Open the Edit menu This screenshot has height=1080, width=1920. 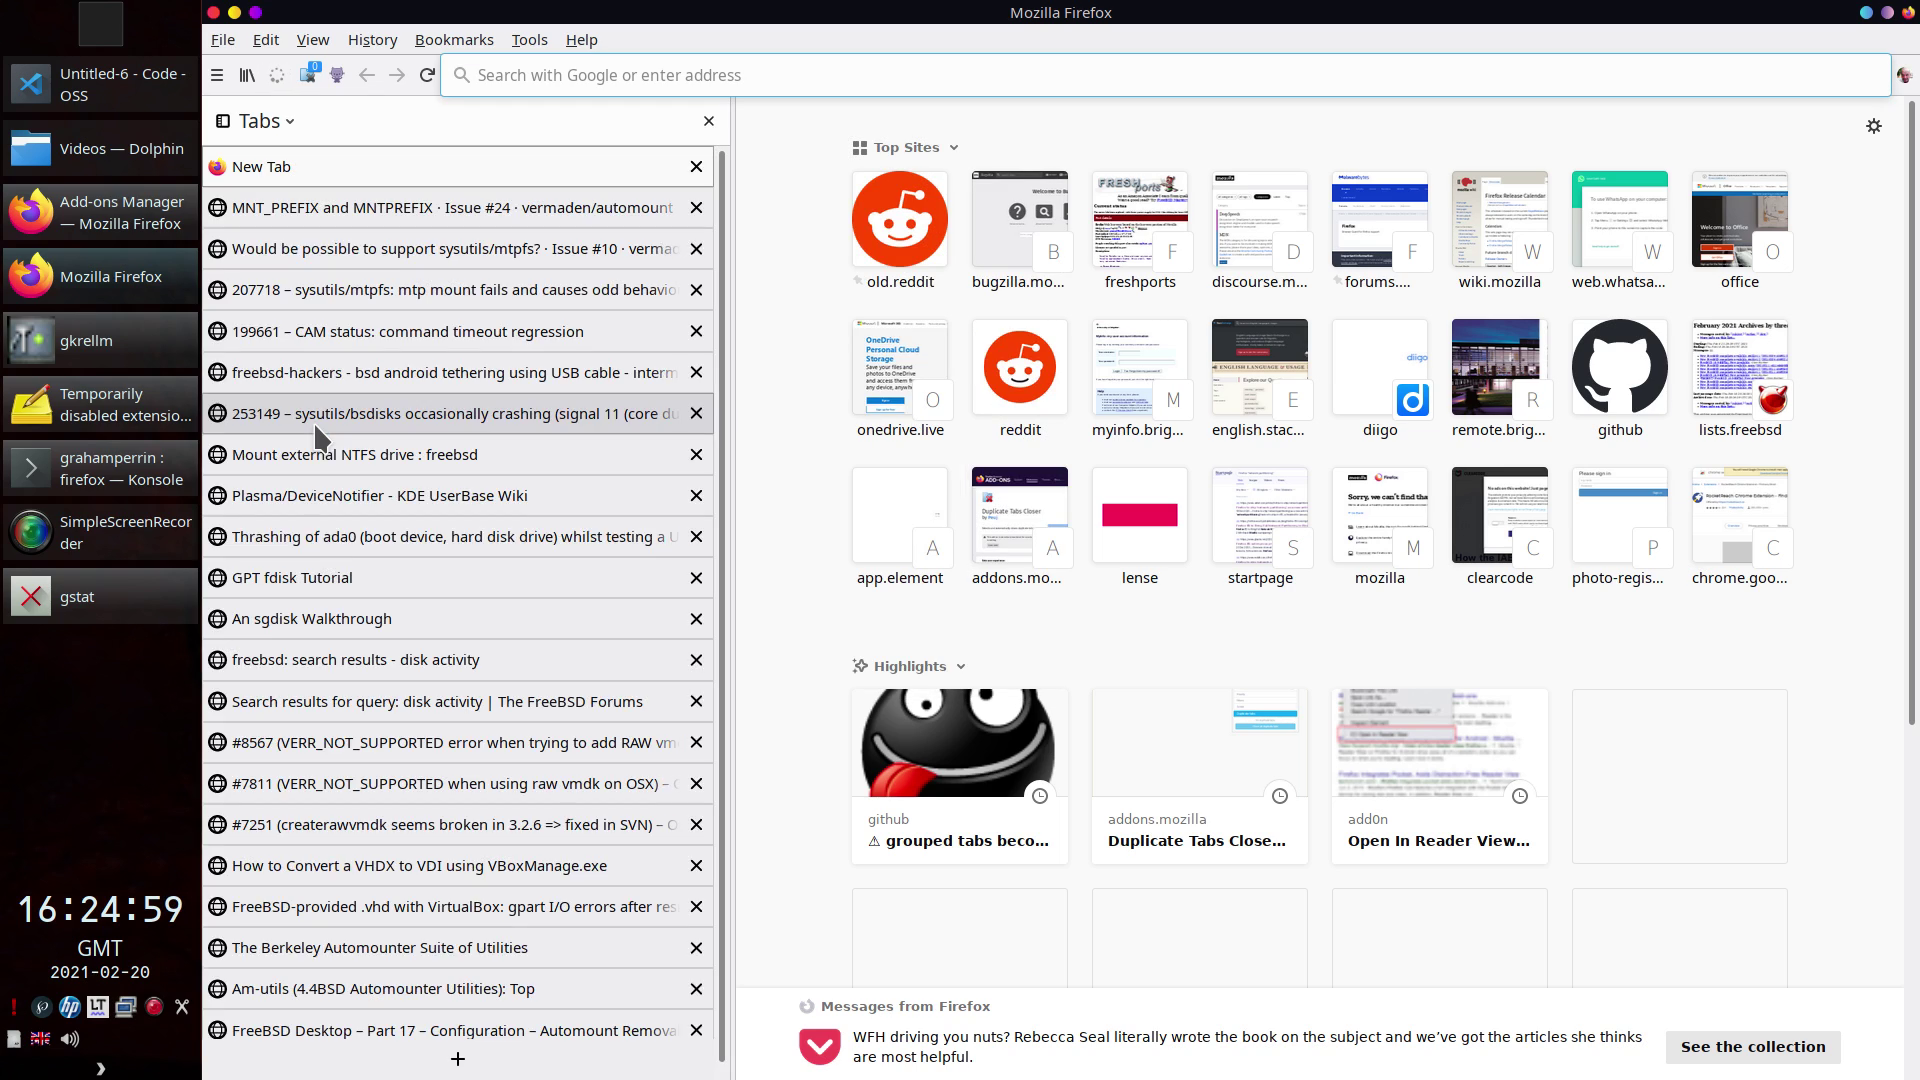(x=266, y=40)
